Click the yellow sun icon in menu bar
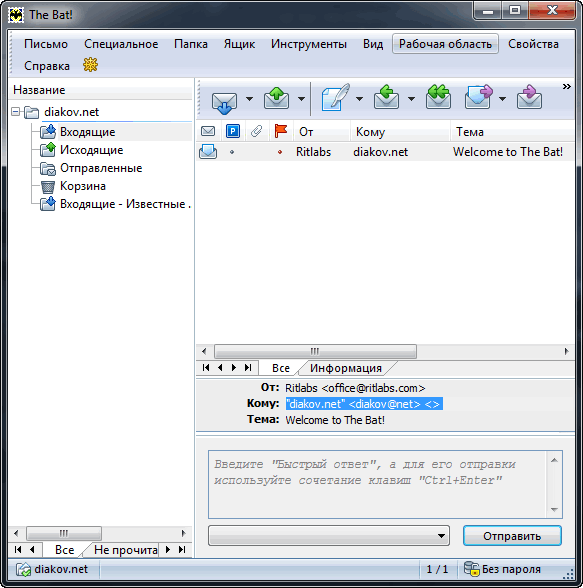 coord(90,65)
